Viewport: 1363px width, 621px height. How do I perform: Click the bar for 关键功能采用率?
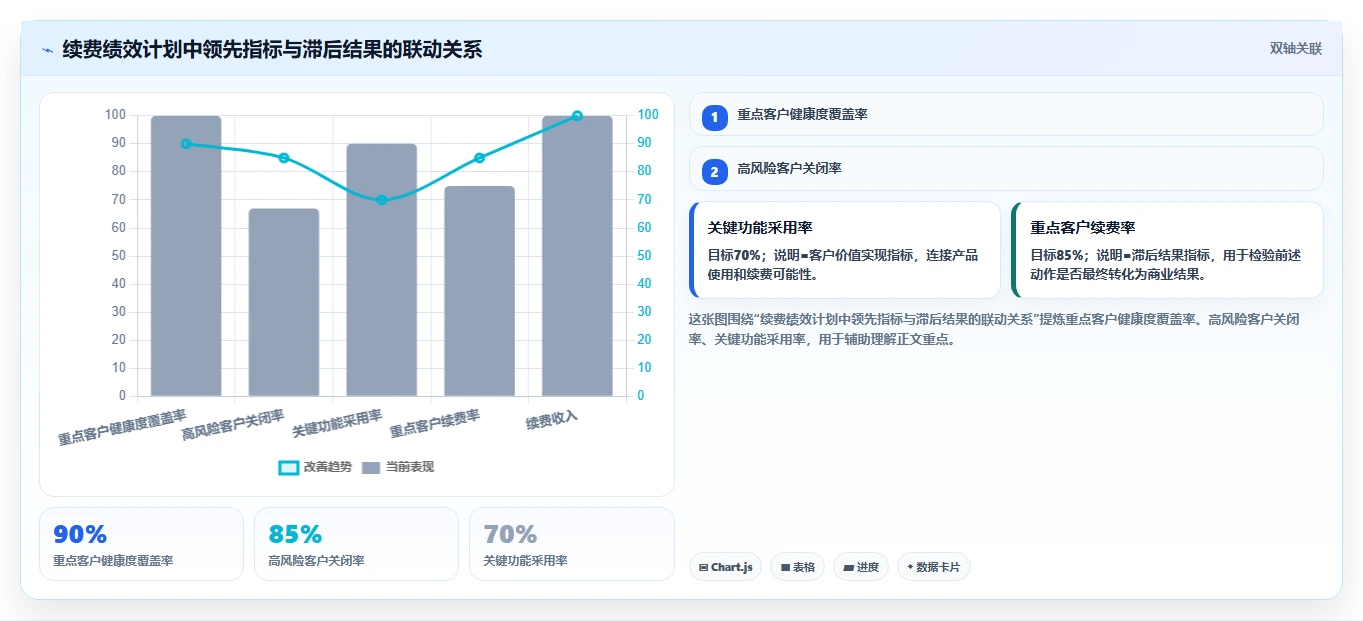pyautogui.click(x=382, y=270)
